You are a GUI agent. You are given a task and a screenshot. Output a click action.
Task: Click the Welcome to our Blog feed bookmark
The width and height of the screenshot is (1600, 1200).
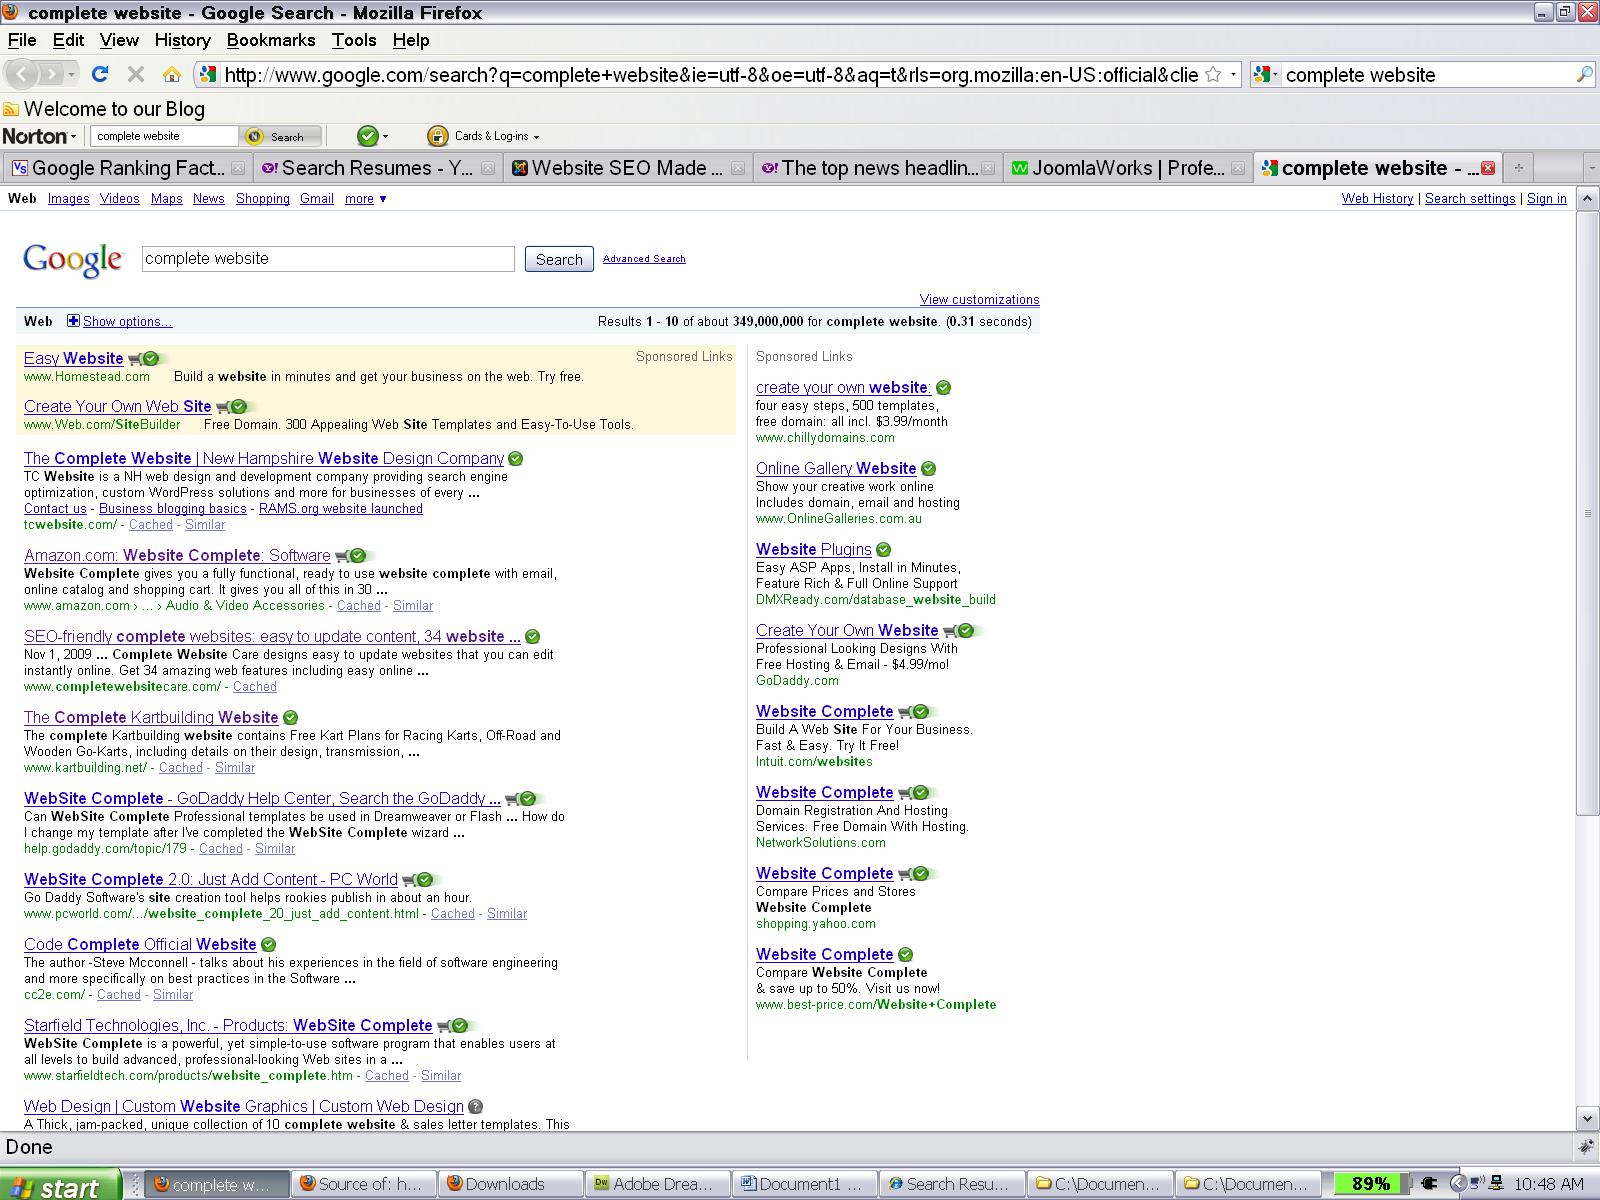104,109
